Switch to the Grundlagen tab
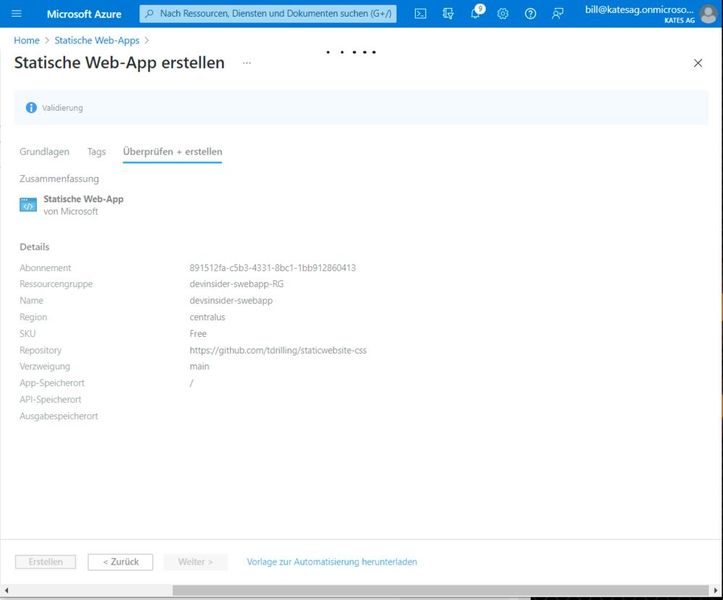Image resolution: width=723 pixels, height=600 pixels. tap(44, 152)
